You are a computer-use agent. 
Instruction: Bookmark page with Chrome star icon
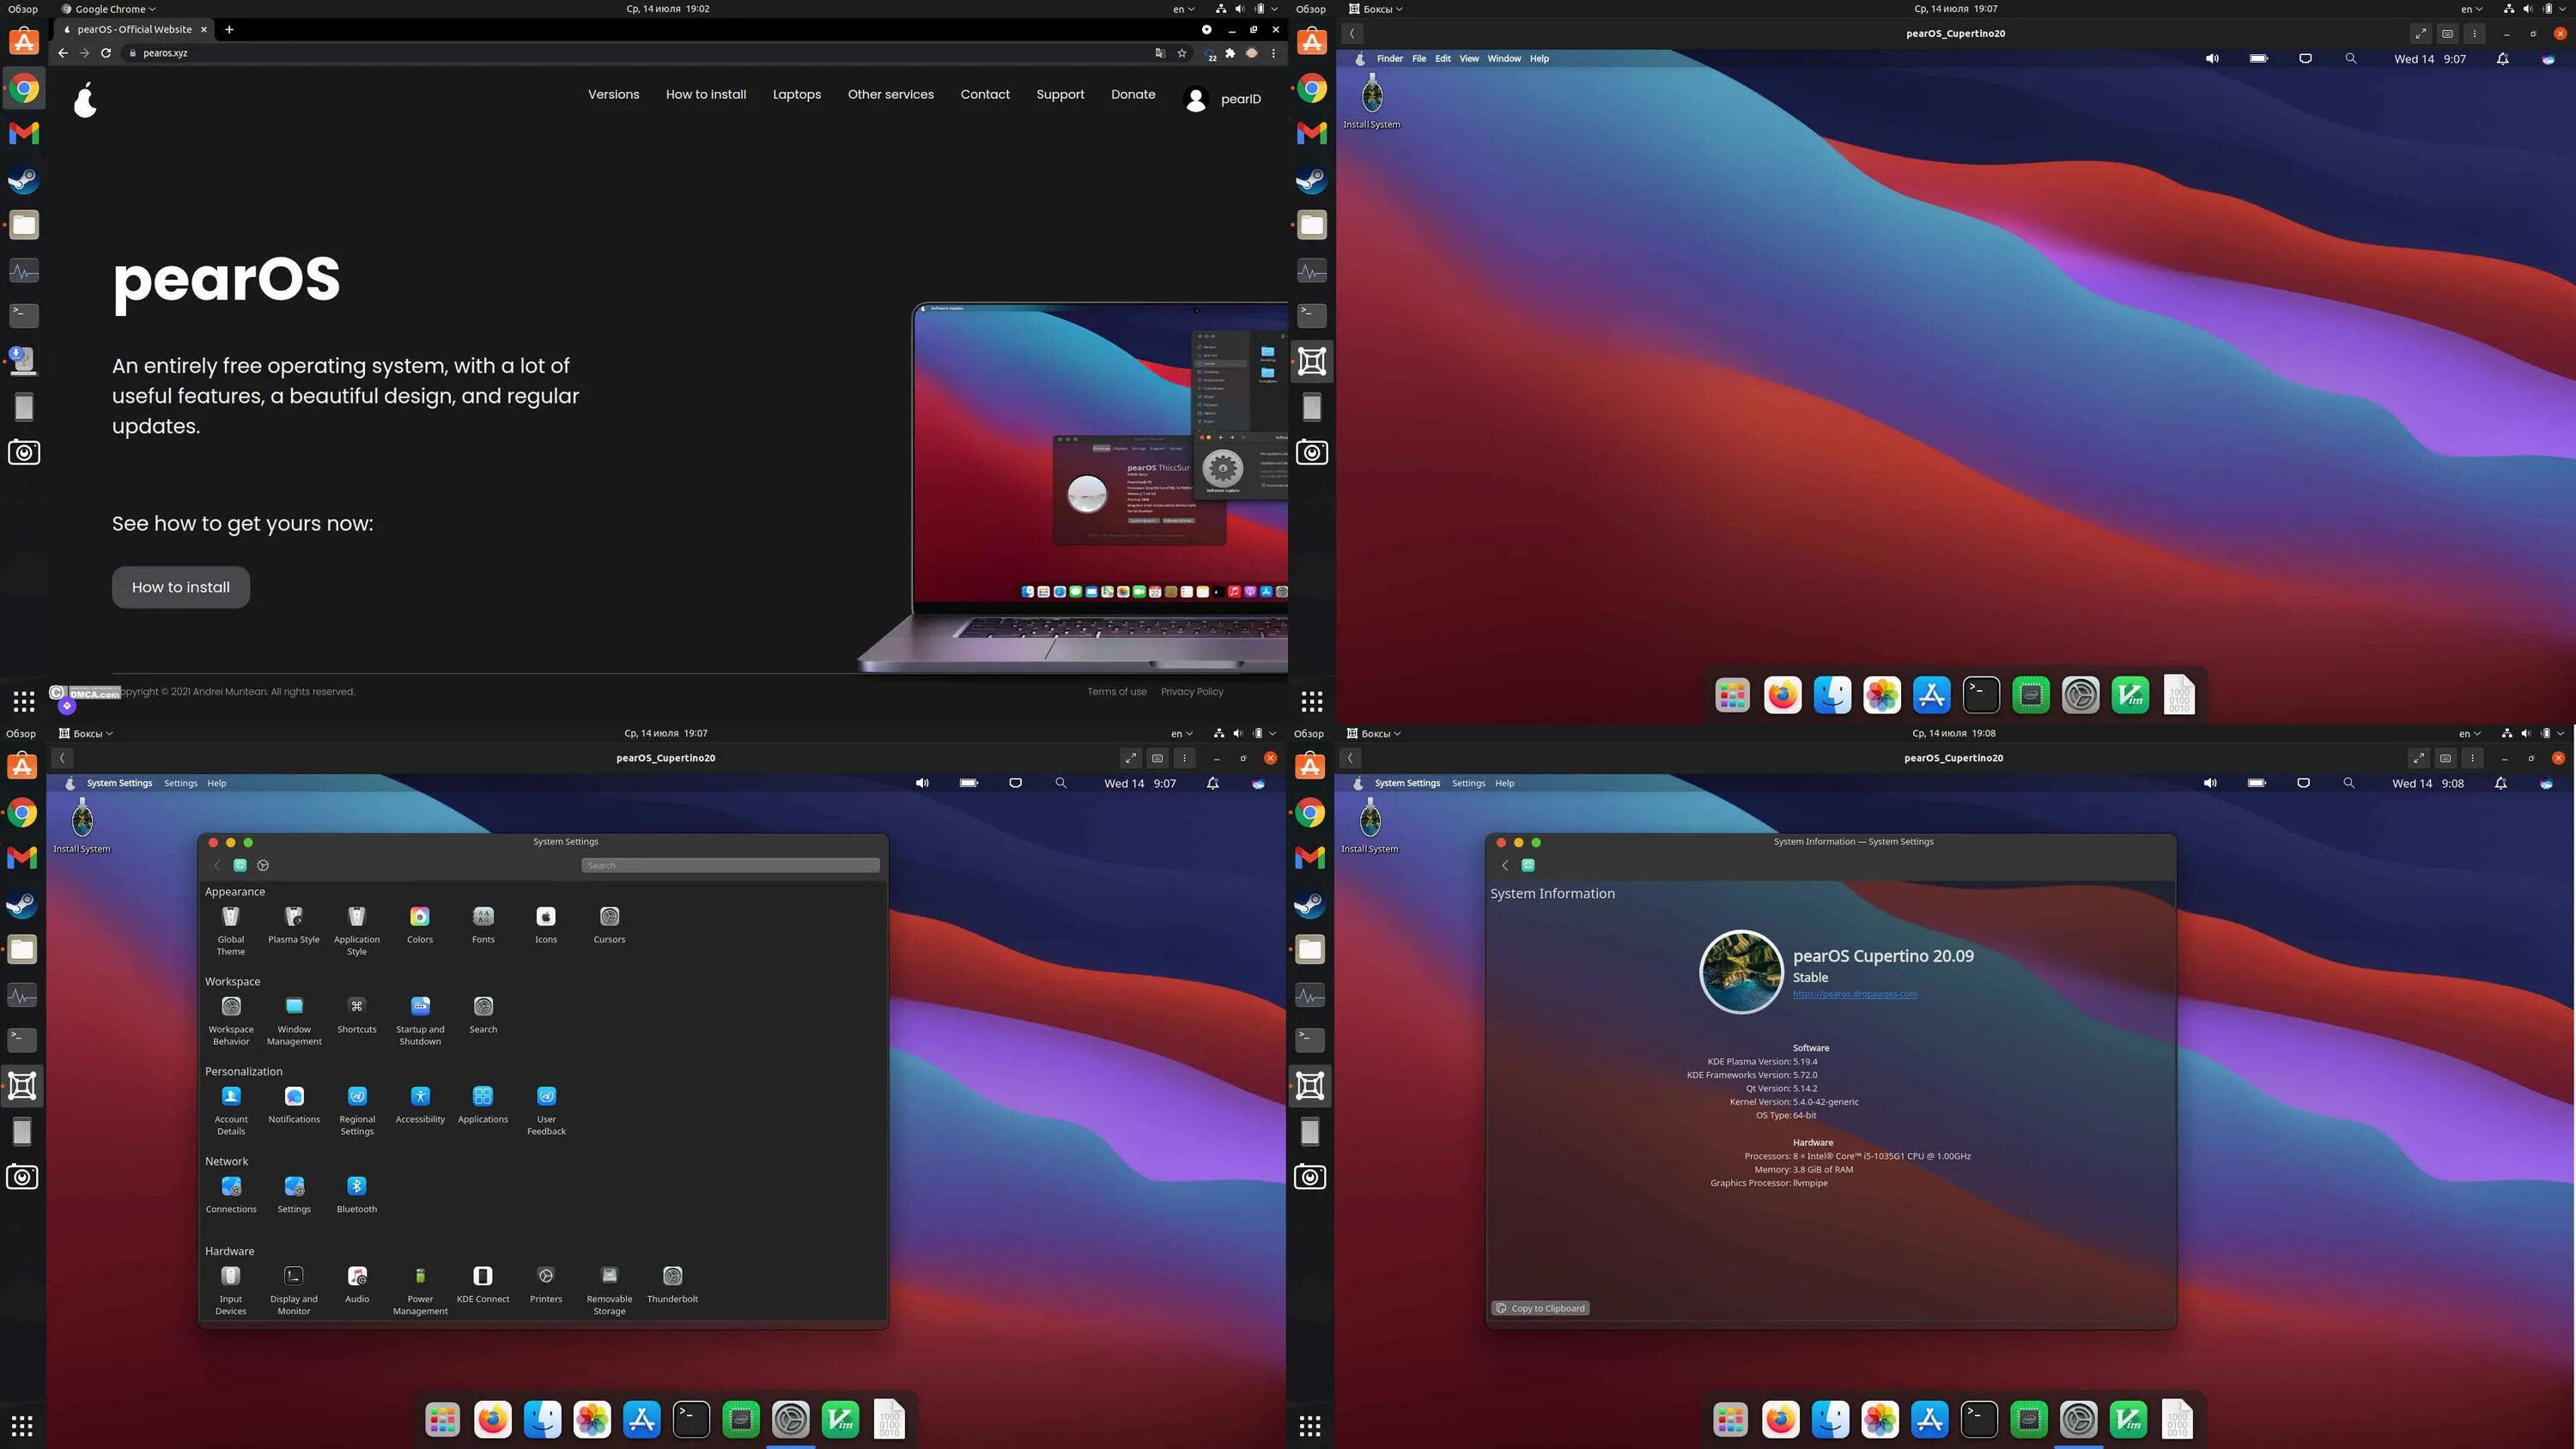1182,53
